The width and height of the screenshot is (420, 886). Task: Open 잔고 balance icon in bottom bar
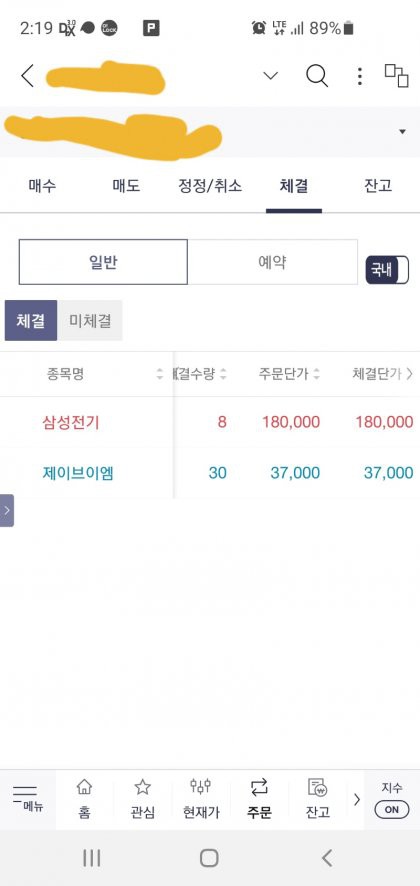[318, 799]
